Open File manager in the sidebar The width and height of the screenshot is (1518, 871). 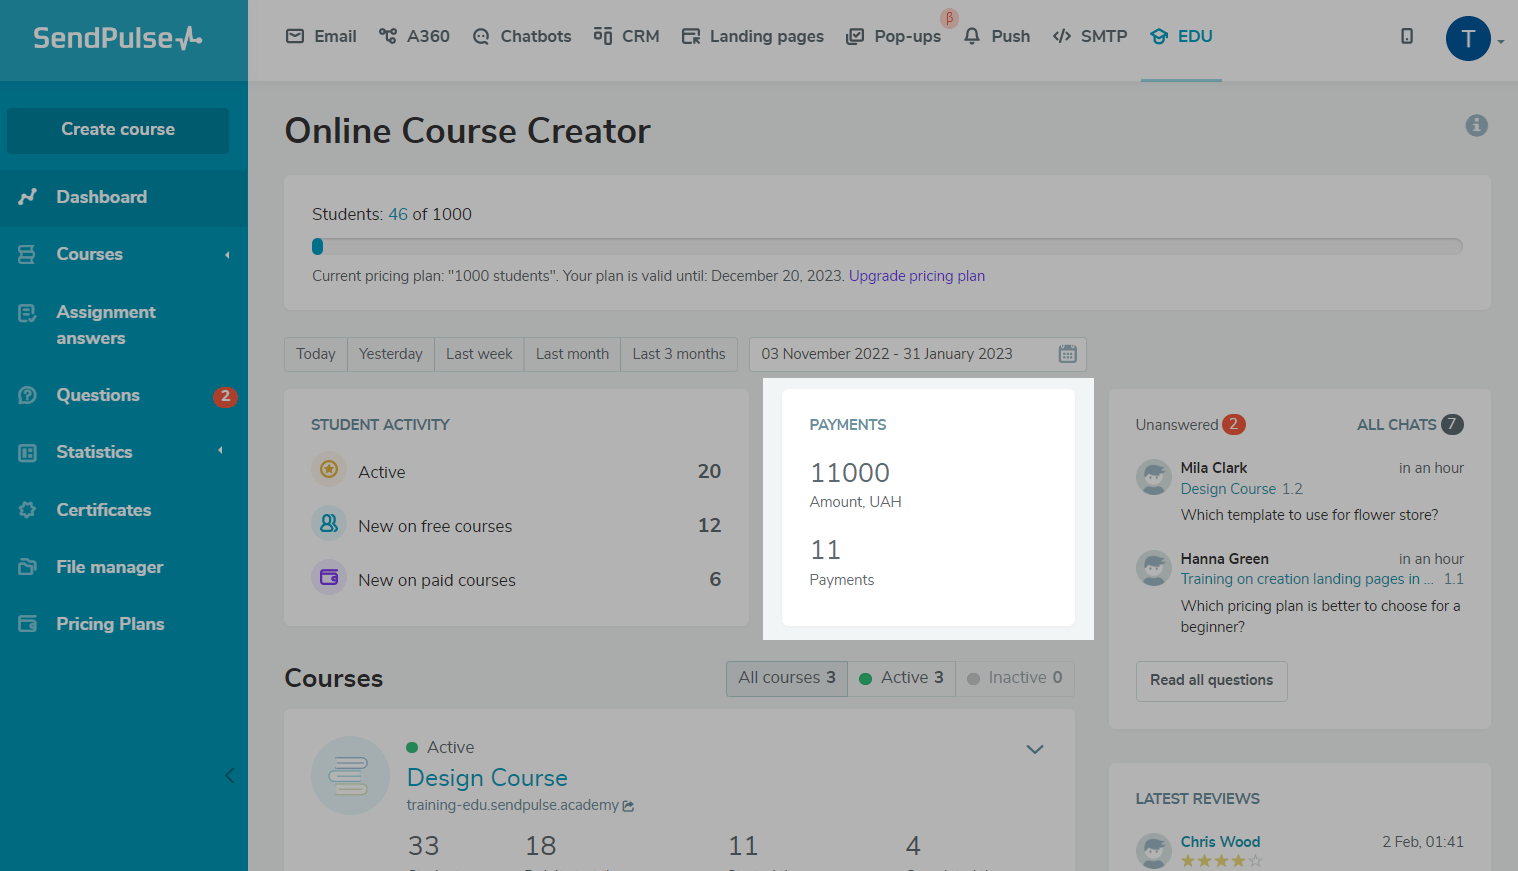109,567
